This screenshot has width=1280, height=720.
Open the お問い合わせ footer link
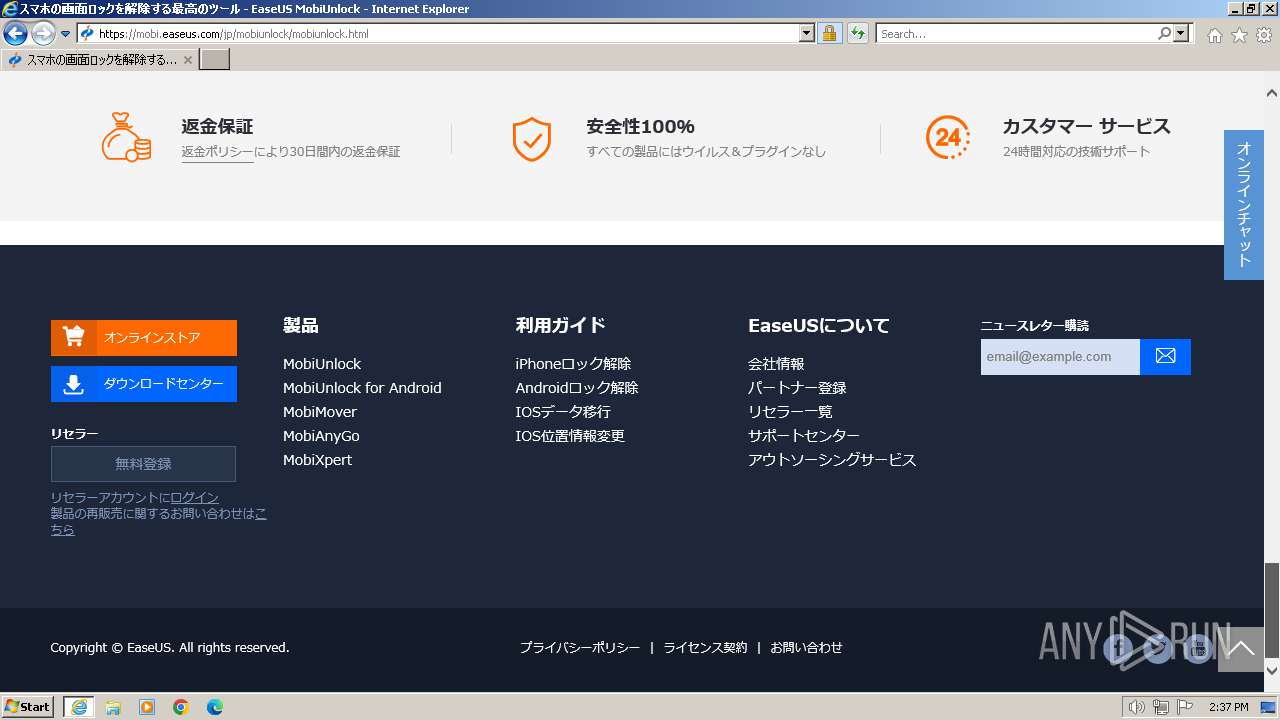coord(806,648)
